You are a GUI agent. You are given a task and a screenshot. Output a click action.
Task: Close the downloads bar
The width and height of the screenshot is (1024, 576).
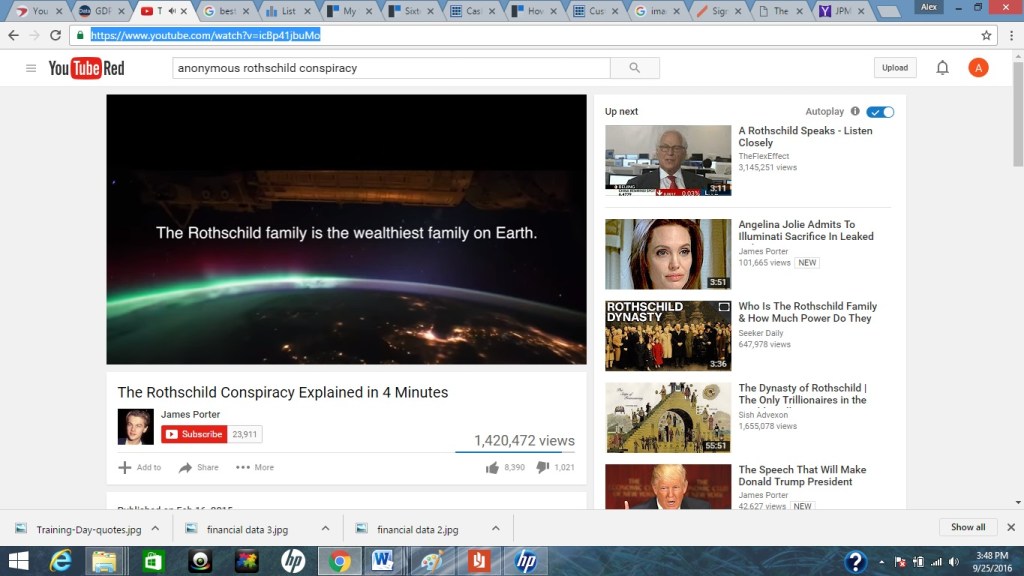coord(1010,527)
